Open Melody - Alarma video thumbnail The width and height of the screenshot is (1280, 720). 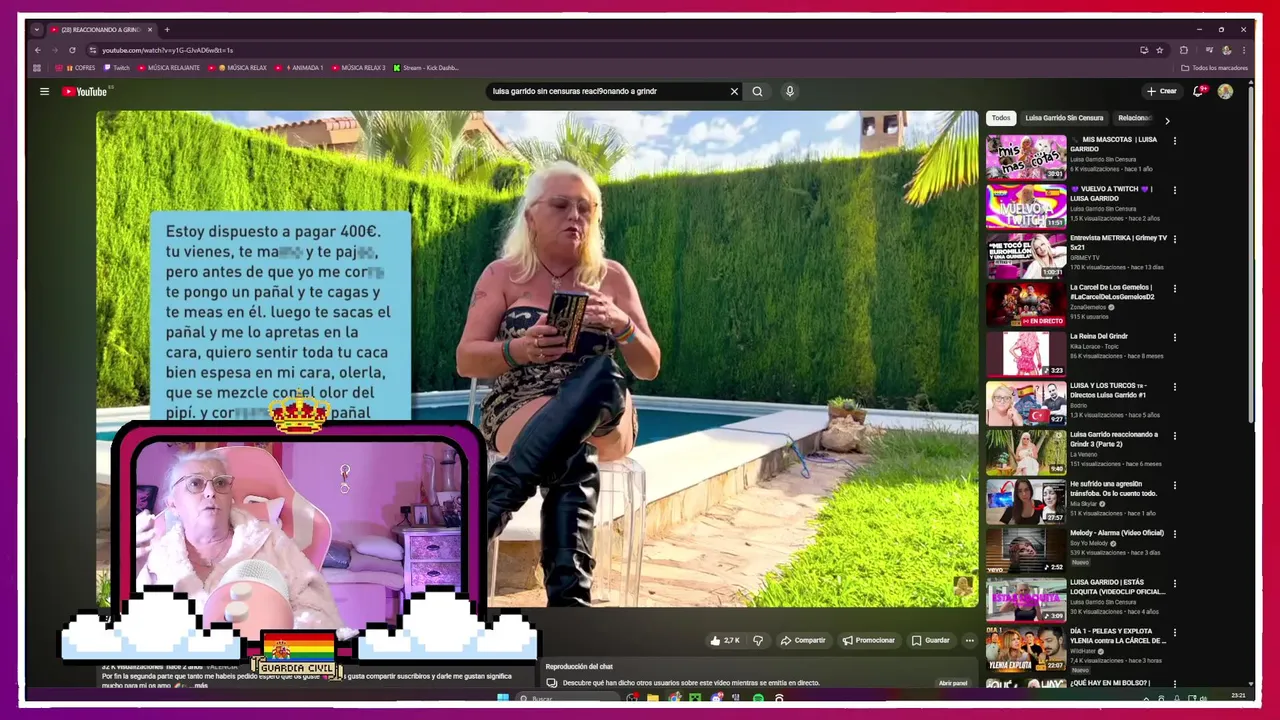(x=1026, y=550)
